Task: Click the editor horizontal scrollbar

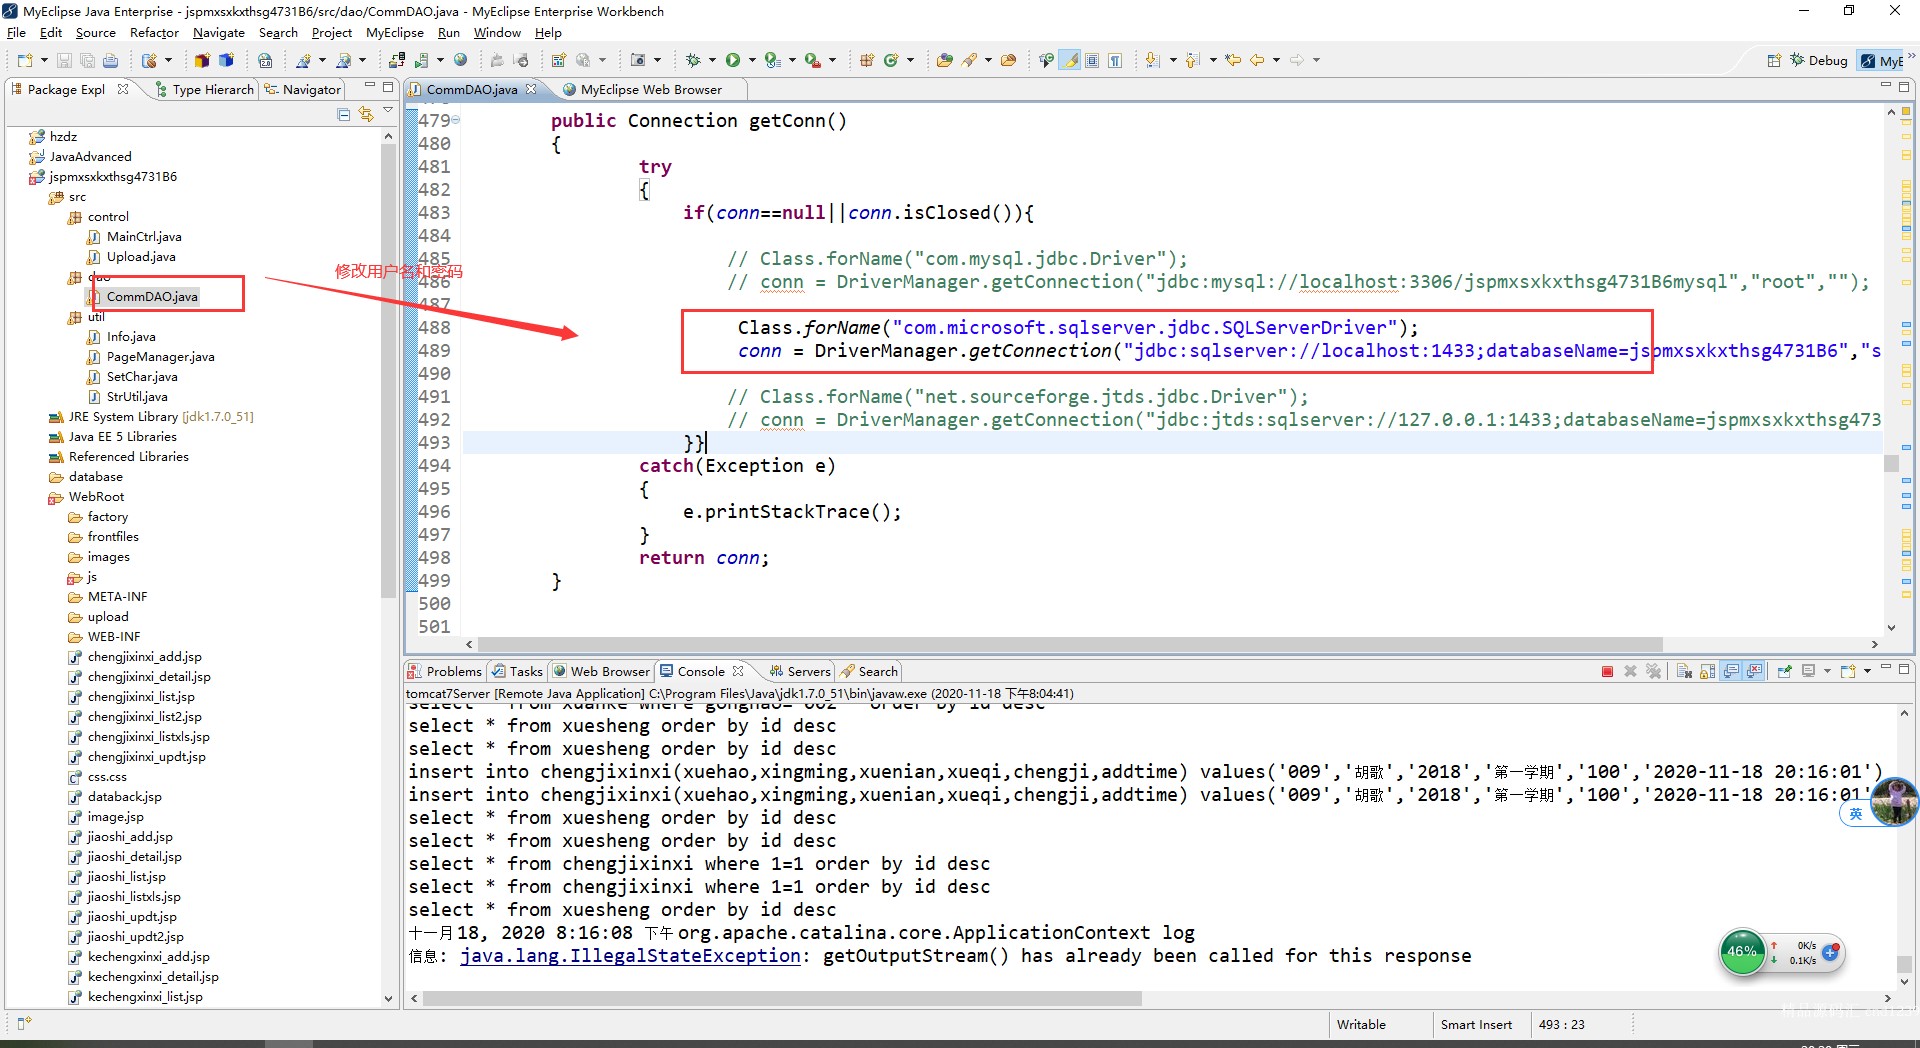Action: (x=1070, y=644)
